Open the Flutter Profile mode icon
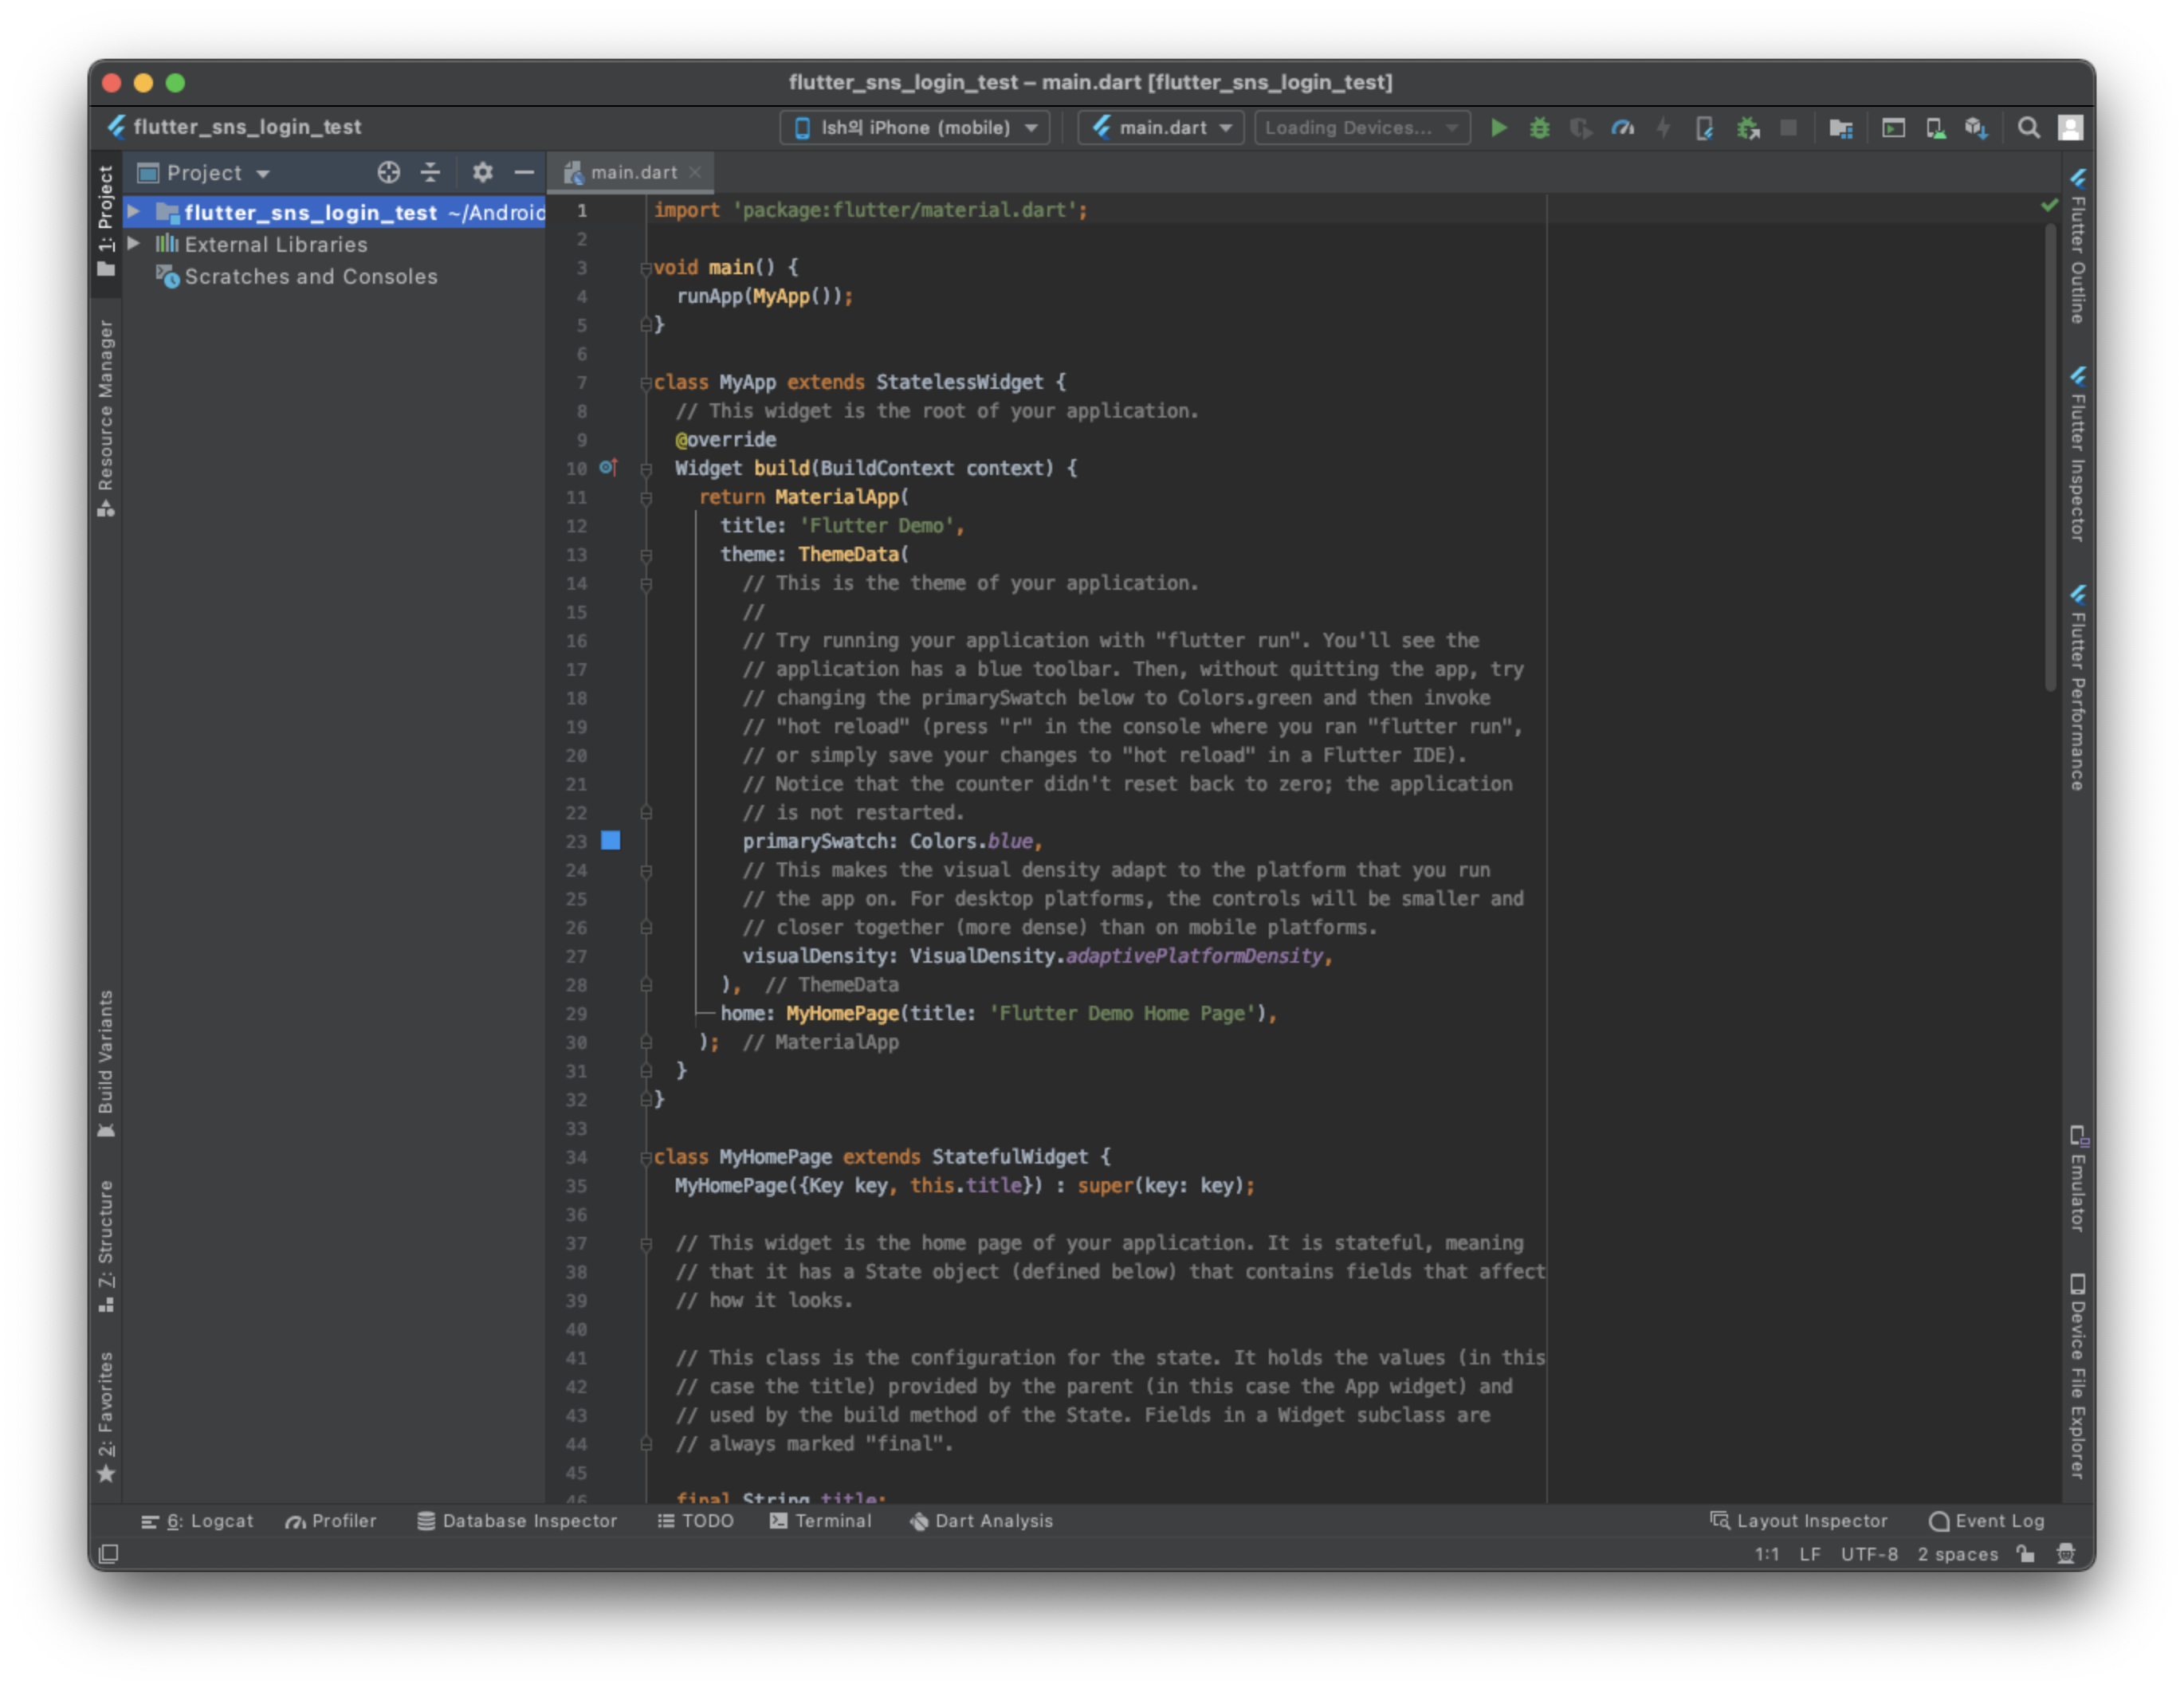 click(1622, 128)
